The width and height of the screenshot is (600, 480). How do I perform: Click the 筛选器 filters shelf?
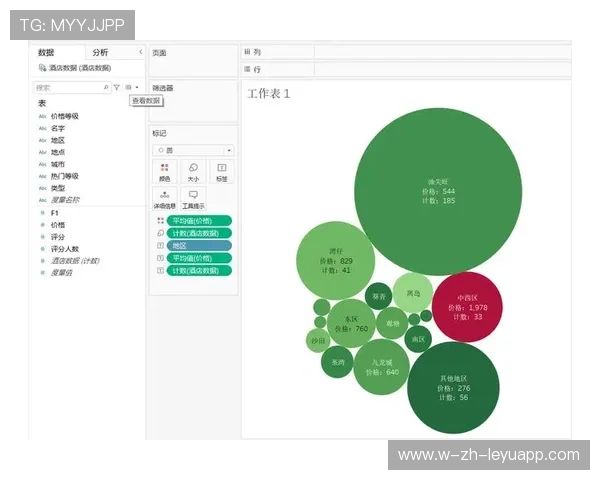click(x=193, y=101)
